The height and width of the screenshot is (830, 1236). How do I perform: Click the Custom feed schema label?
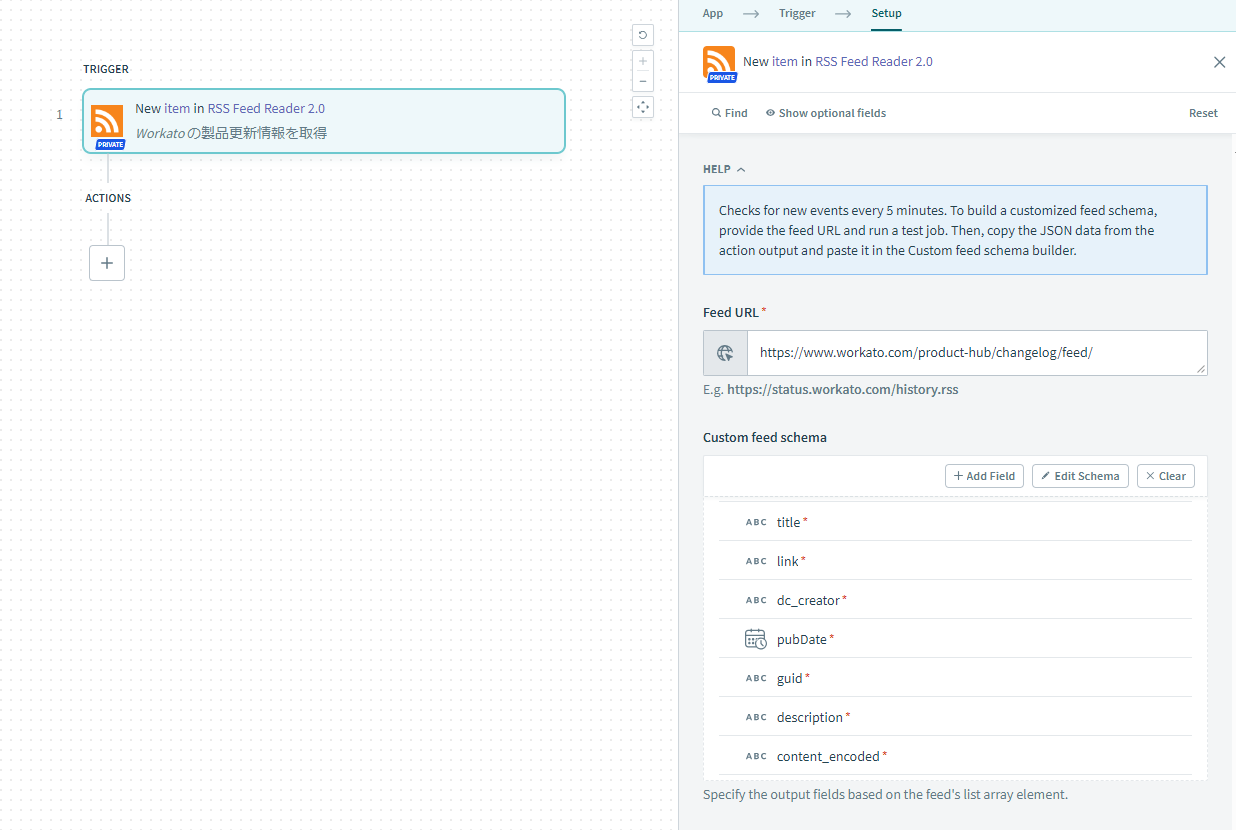pos(765,438)
